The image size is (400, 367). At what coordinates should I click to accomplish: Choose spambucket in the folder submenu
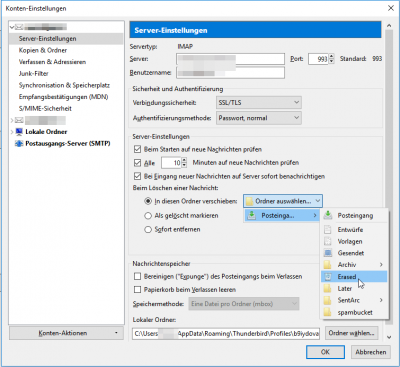click(x=354, y=312)
